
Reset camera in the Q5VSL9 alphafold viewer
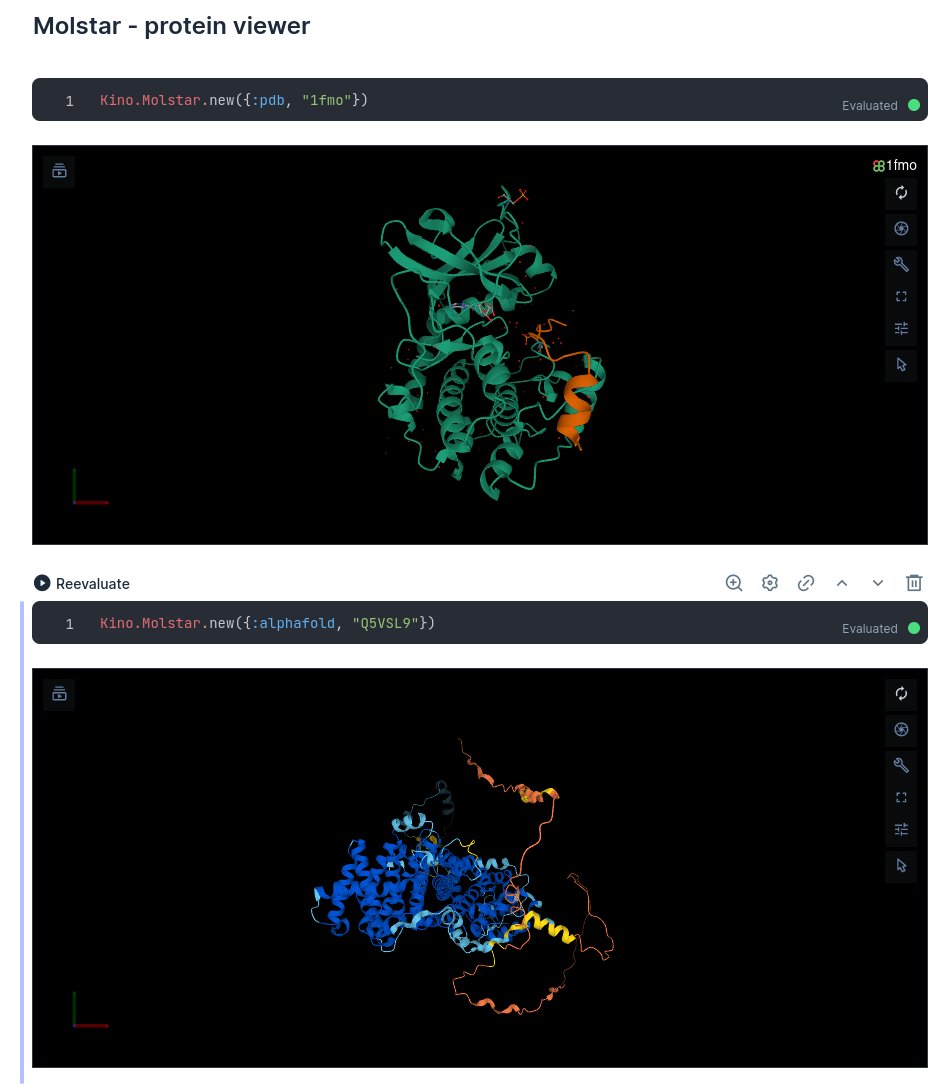(901, 694)
